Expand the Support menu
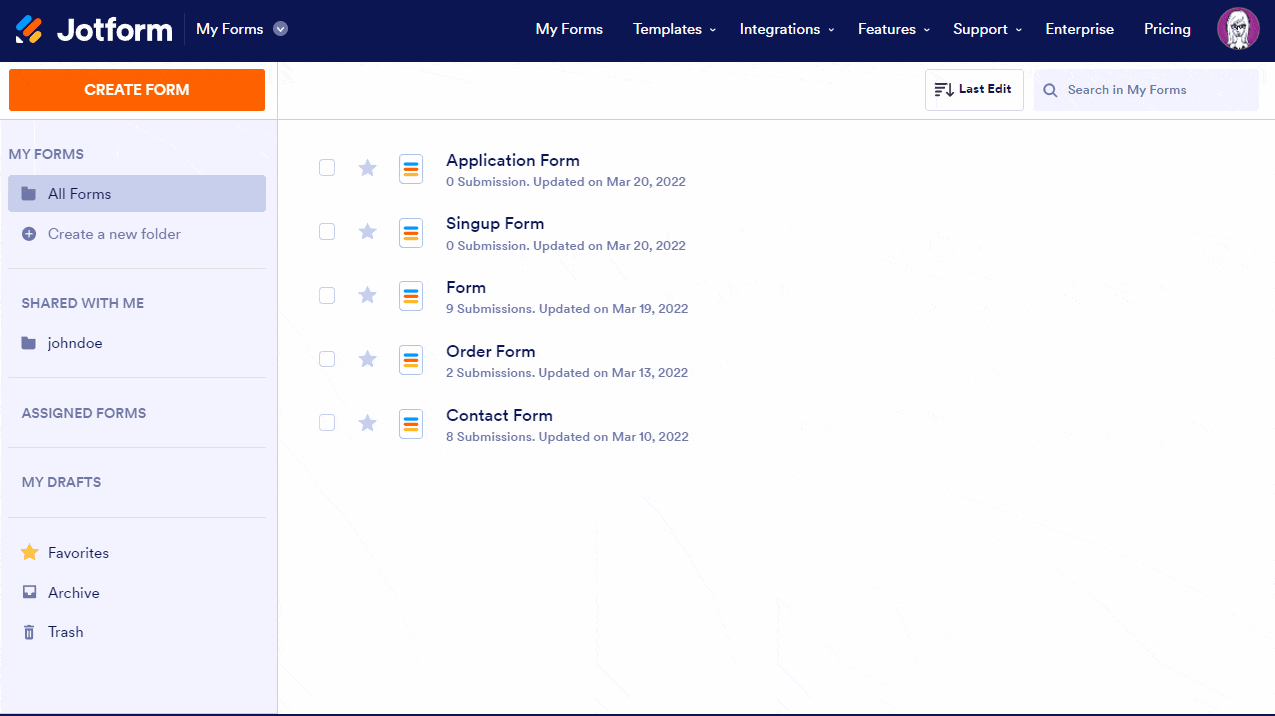This screenshot has width=1275, height=716. click(988, 29)
